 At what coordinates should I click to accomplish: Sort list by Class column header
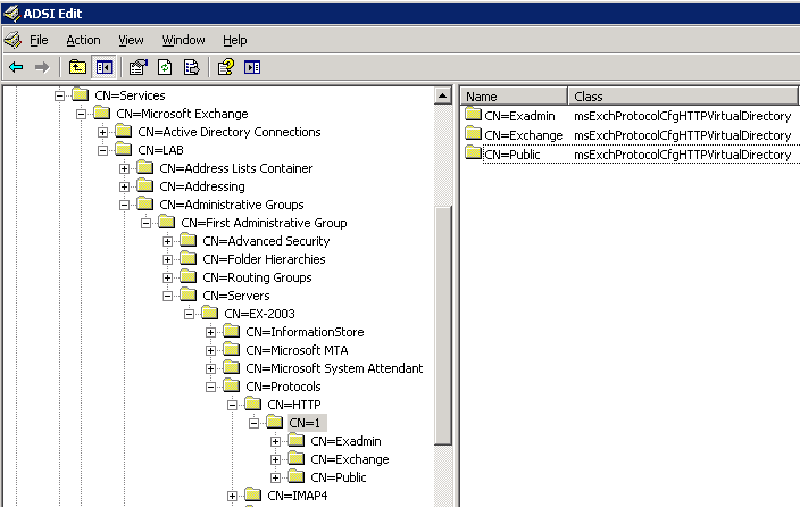click(683, 96)
